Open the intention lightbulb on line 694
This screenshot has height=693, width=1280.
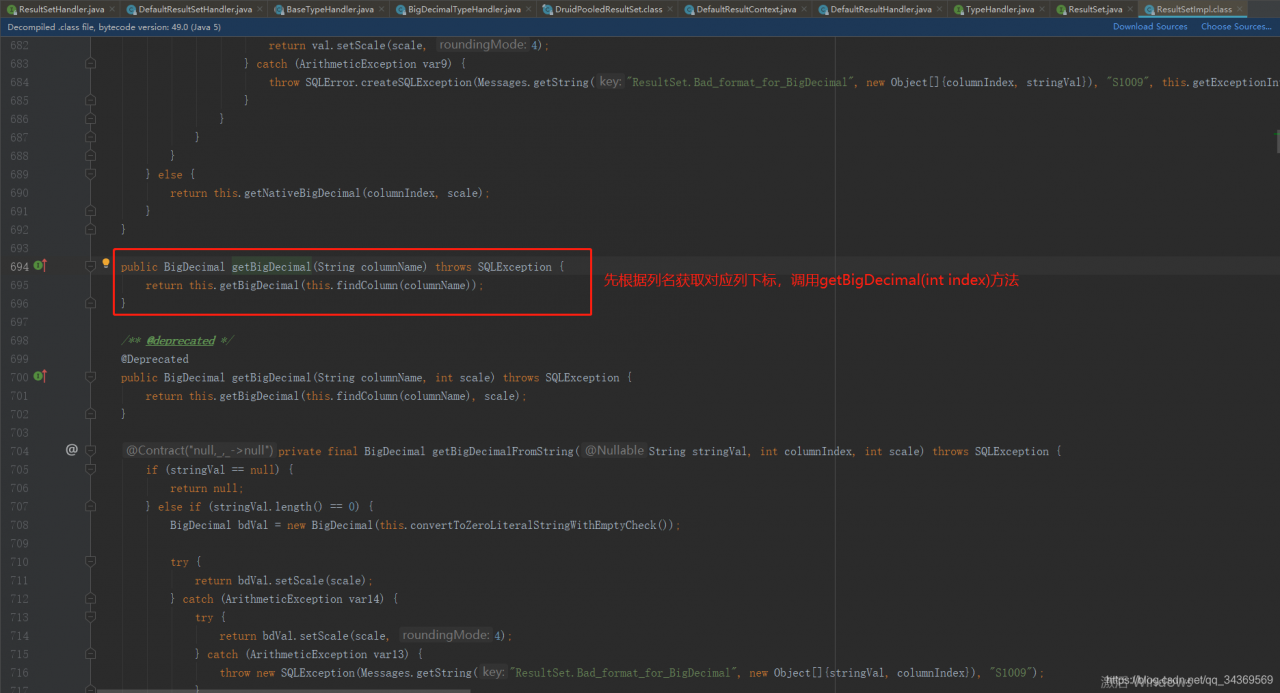coord(106,264)
